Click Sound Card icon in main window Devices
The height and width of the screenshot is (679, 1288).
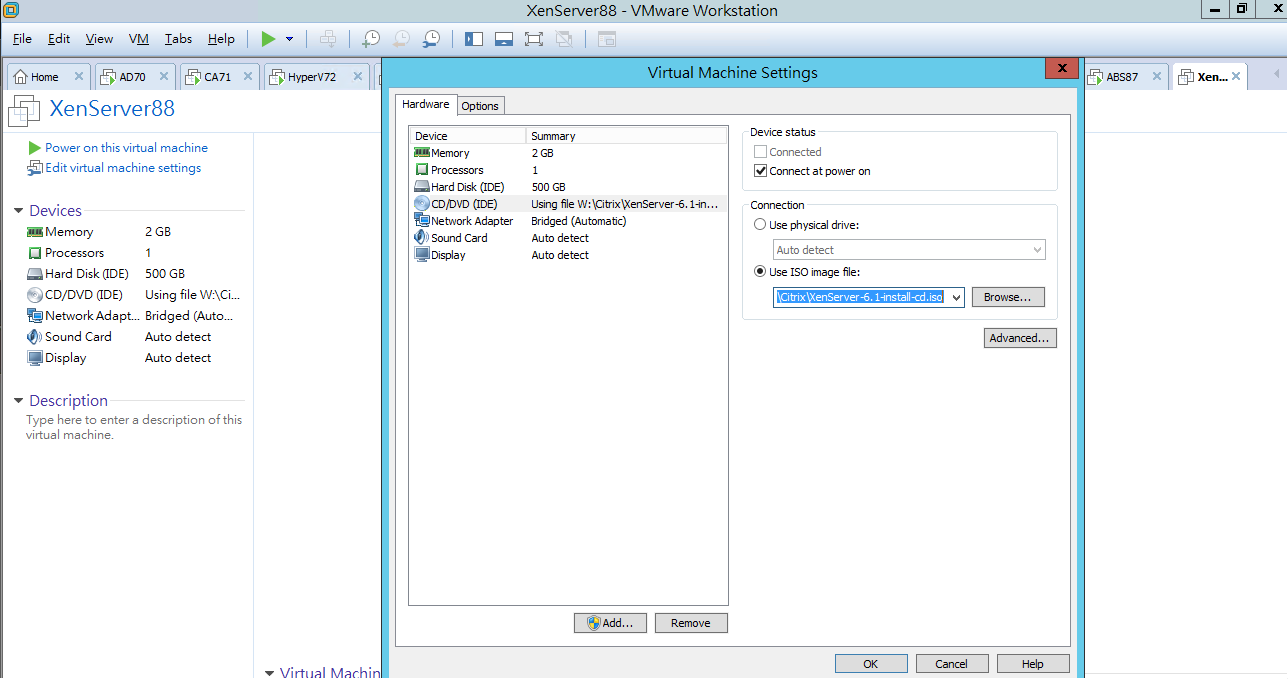pos(35,336)
